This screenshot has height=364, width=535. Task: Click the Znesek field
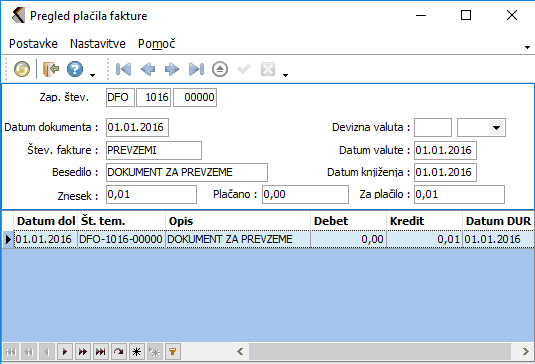tap(151, 194)
